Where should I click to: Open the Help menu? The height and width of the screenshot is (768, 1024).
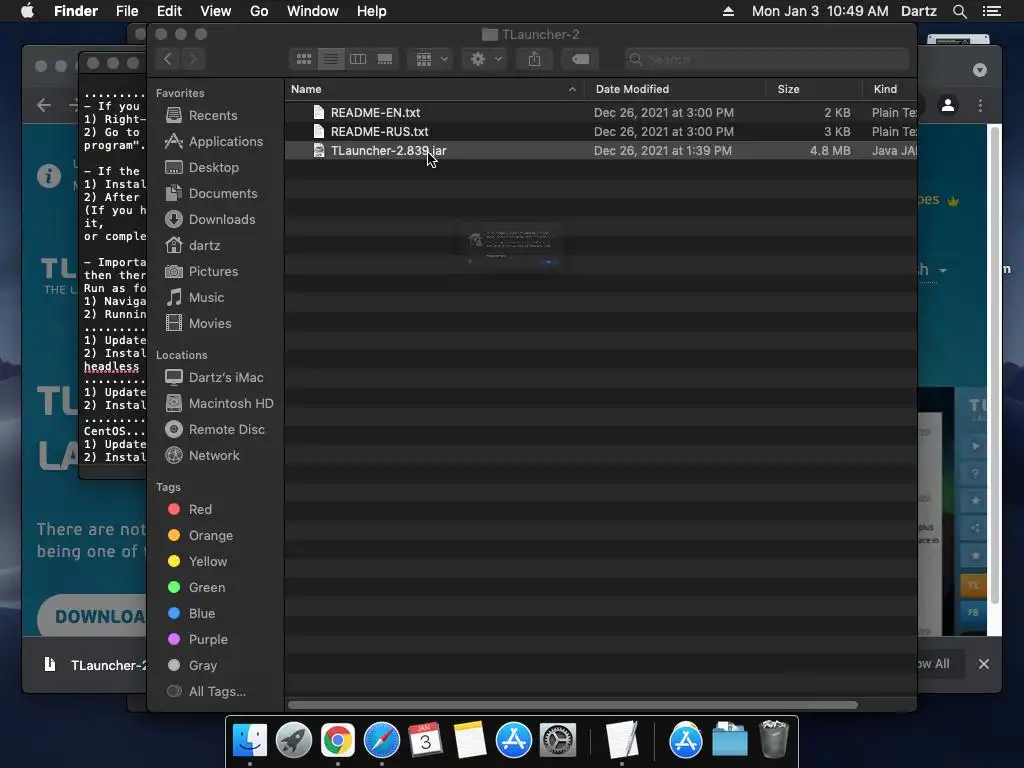point(372,11)
